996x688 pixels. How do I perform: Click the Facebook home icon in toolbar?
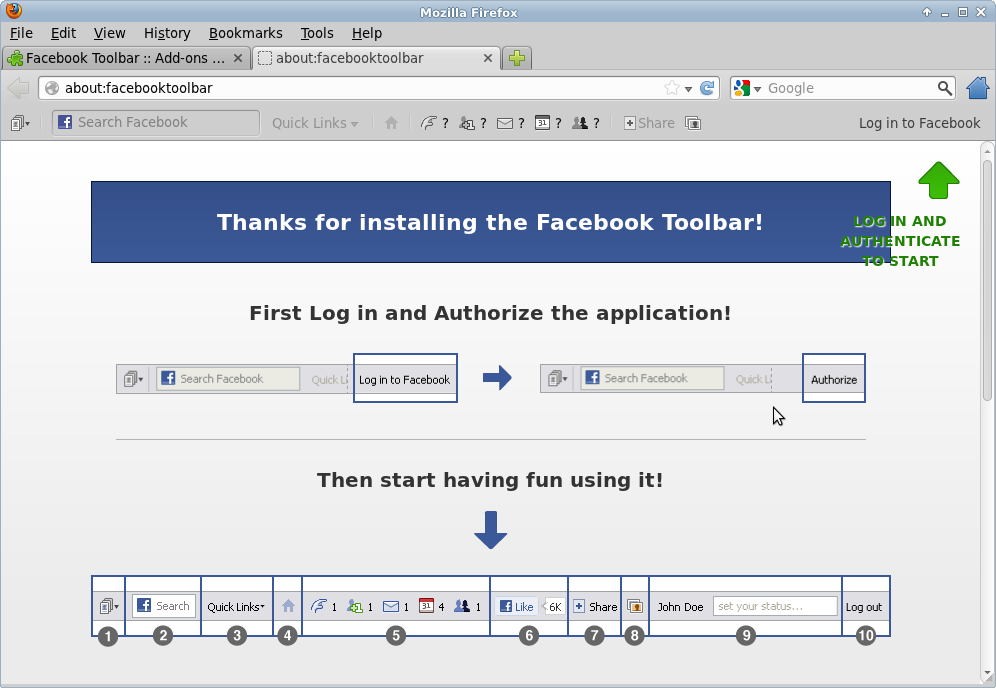click(391, 123)
